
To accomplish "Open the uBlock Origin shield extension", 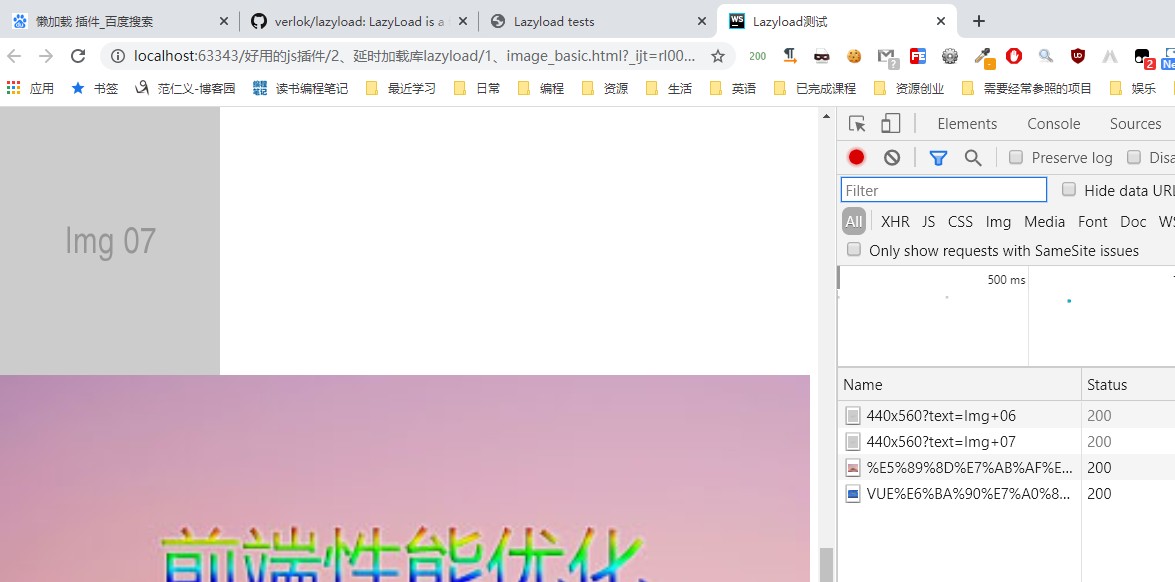I will [1078, 55].
